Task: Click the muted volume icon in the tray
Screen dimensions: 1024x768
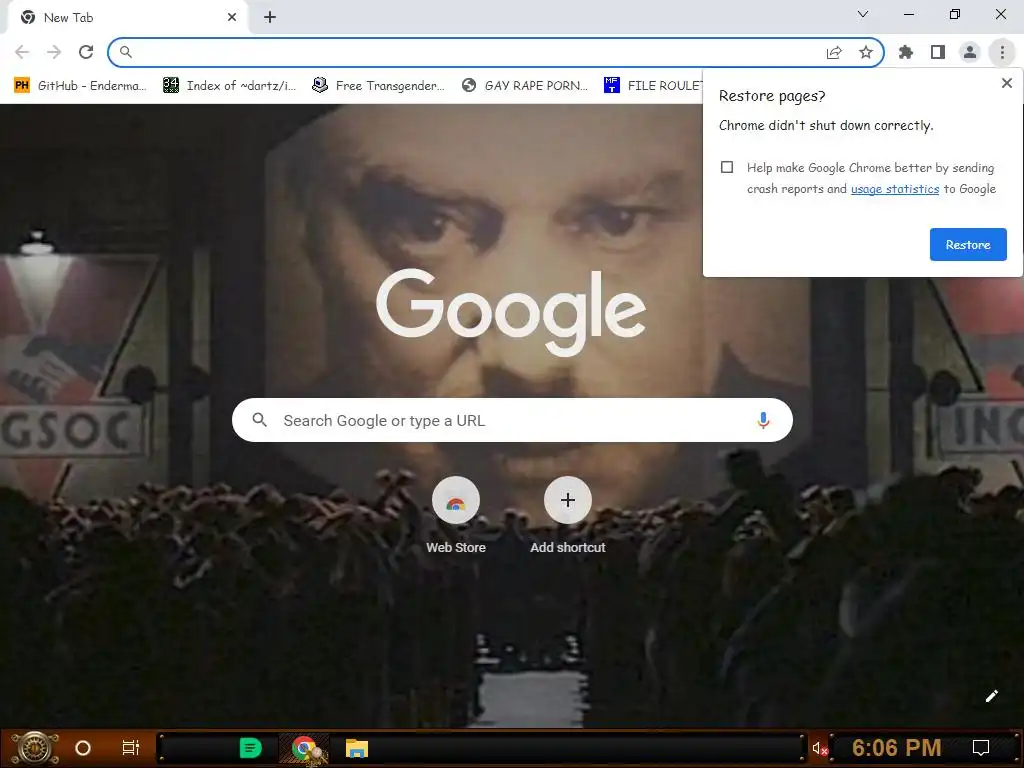Action: (820, 748)
